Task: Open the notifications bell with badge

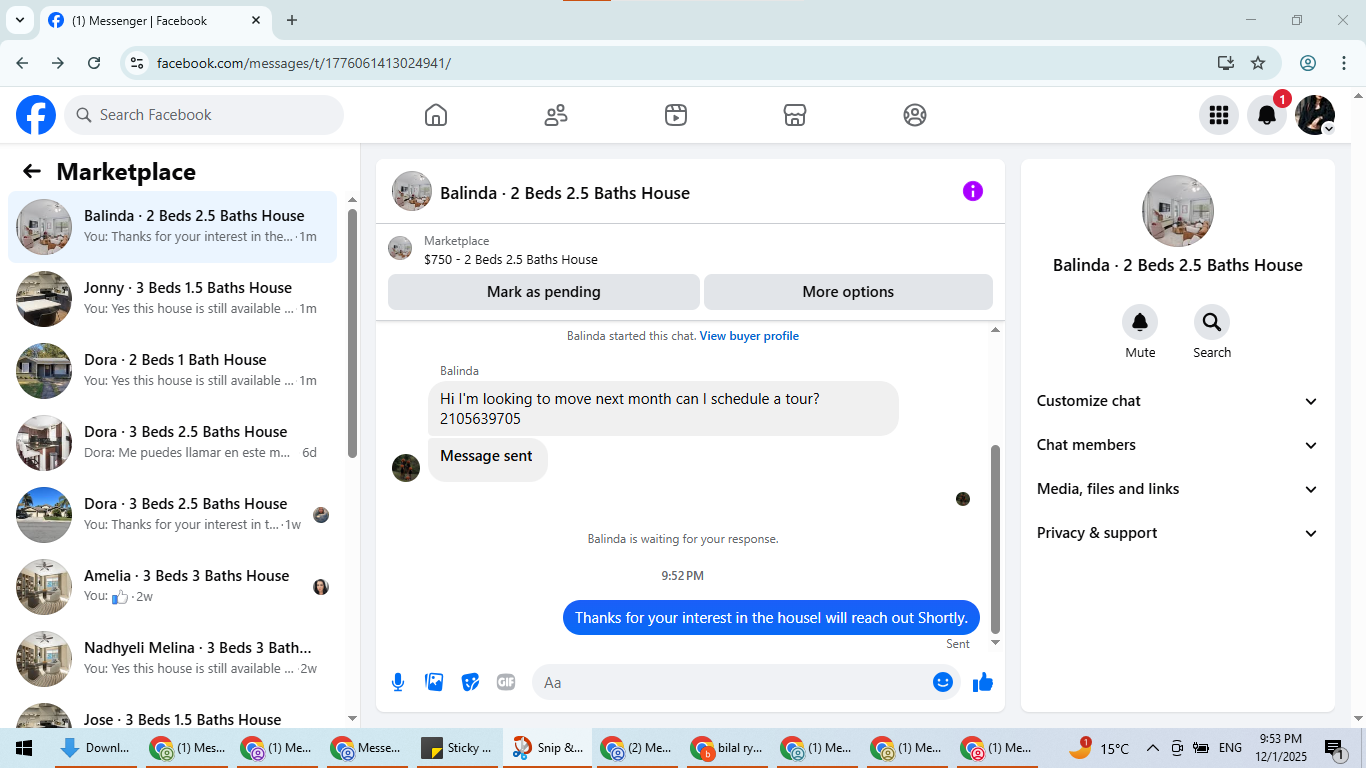Action: [x=1267, y=115]
